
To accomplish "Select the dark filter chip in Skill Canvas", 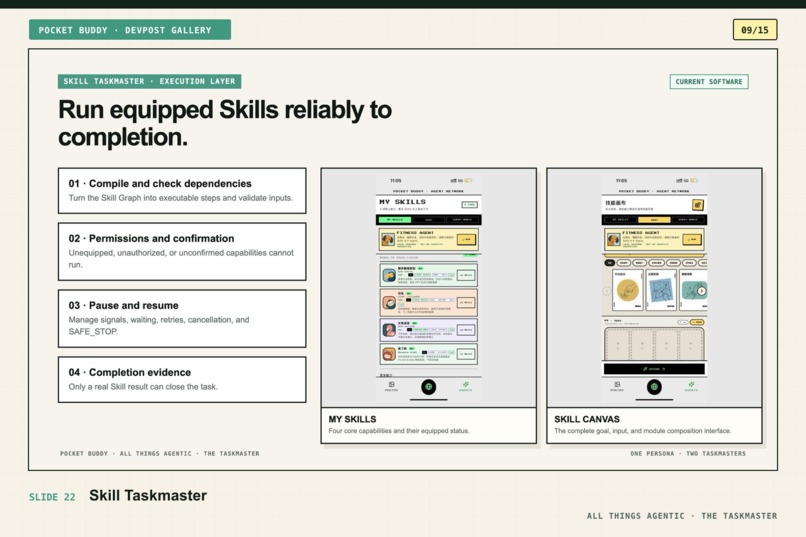I will pos(610,263).
